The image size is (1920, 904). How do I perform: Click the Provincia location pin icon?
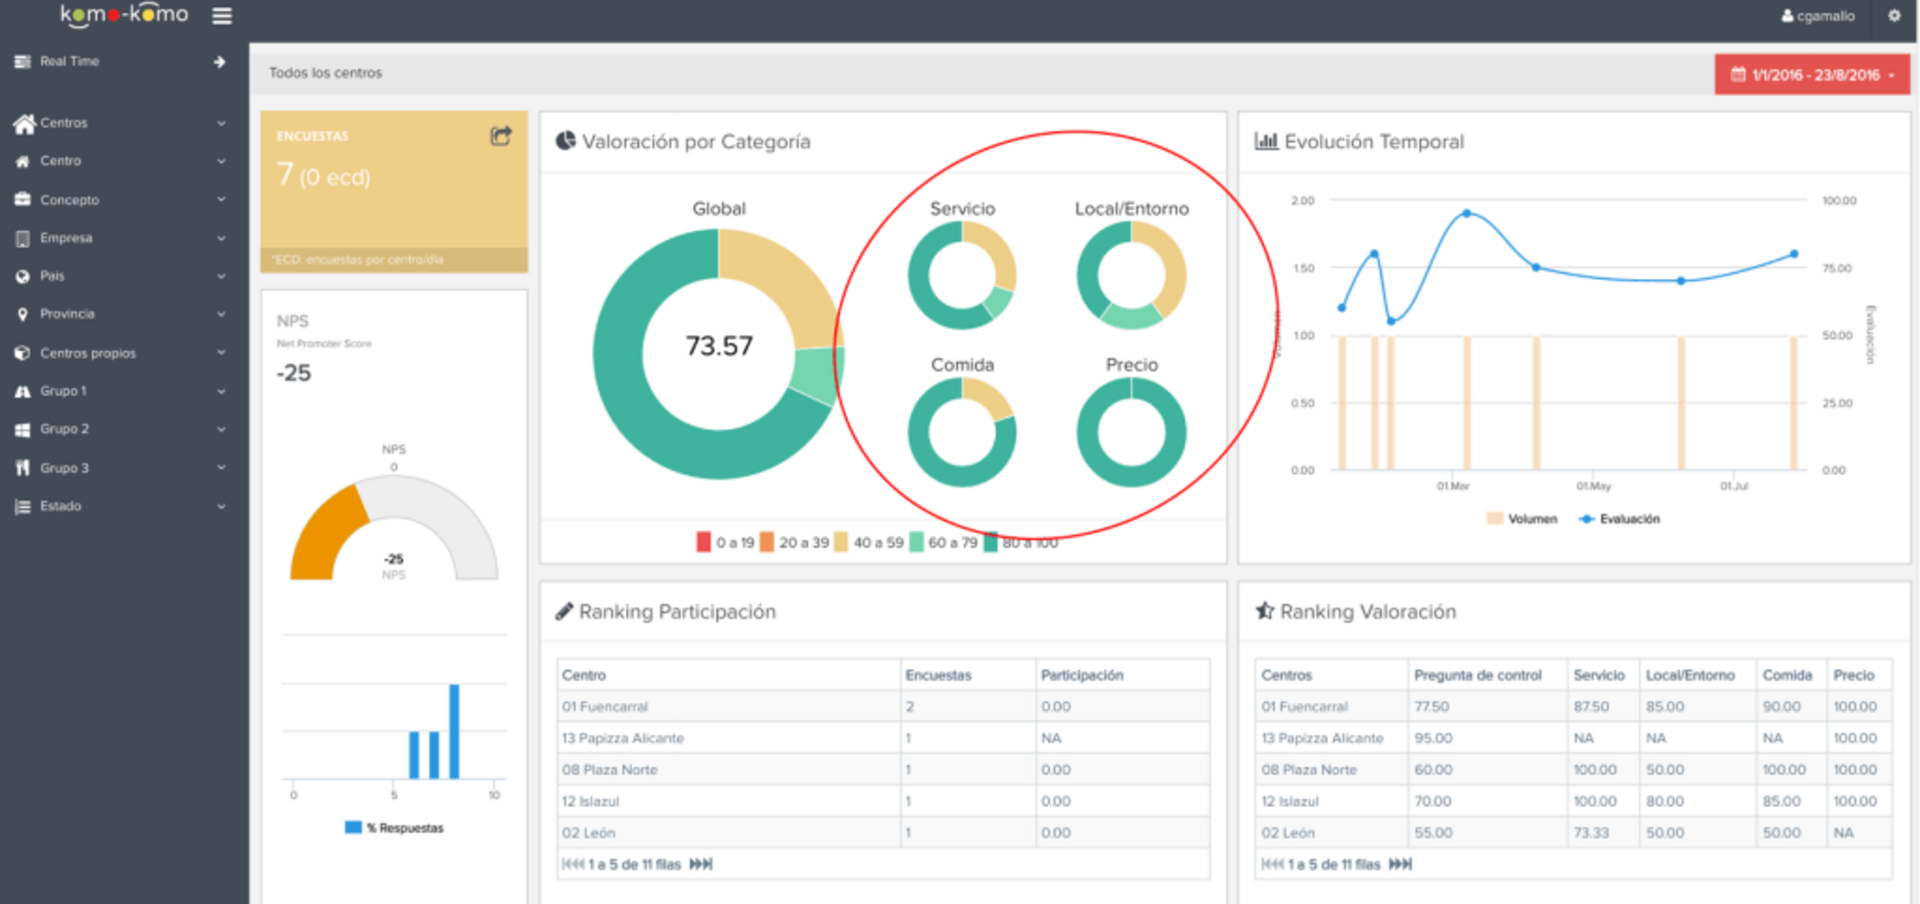click(23, 314)
